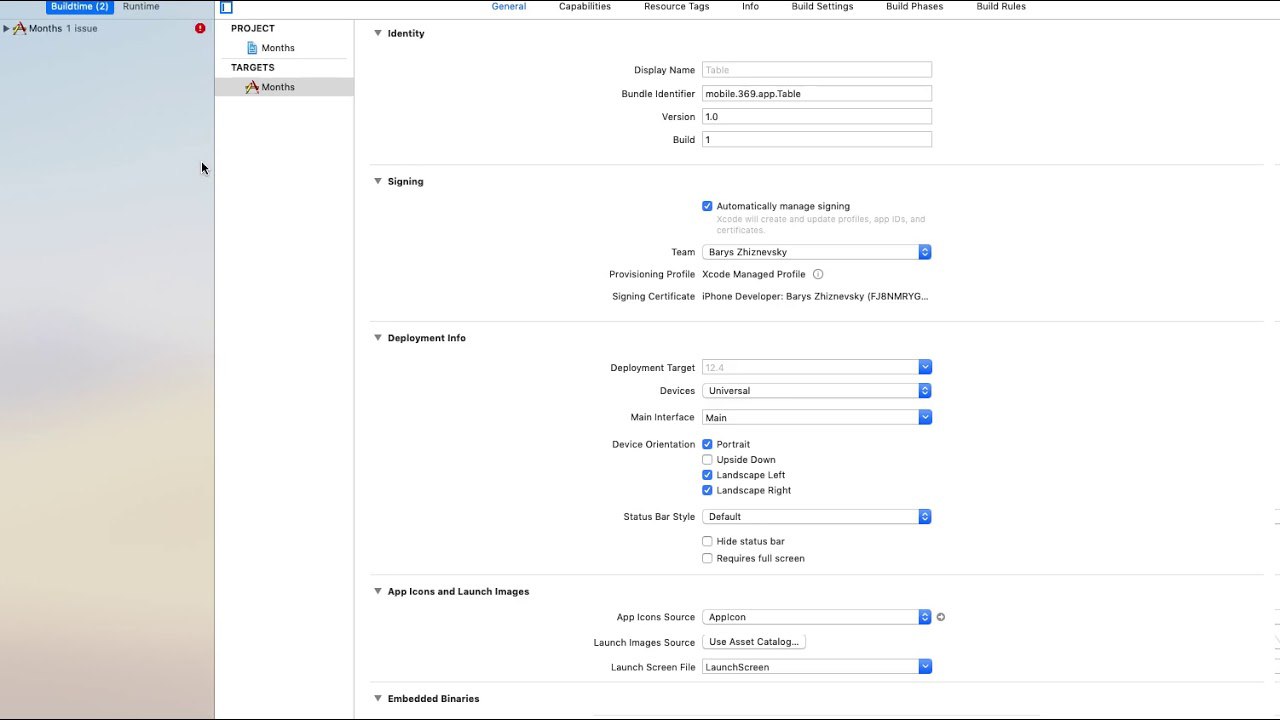The image size is (1280, 720).
Task: Toggle the targets list sidebar icon
Action: tap(226, 7)
